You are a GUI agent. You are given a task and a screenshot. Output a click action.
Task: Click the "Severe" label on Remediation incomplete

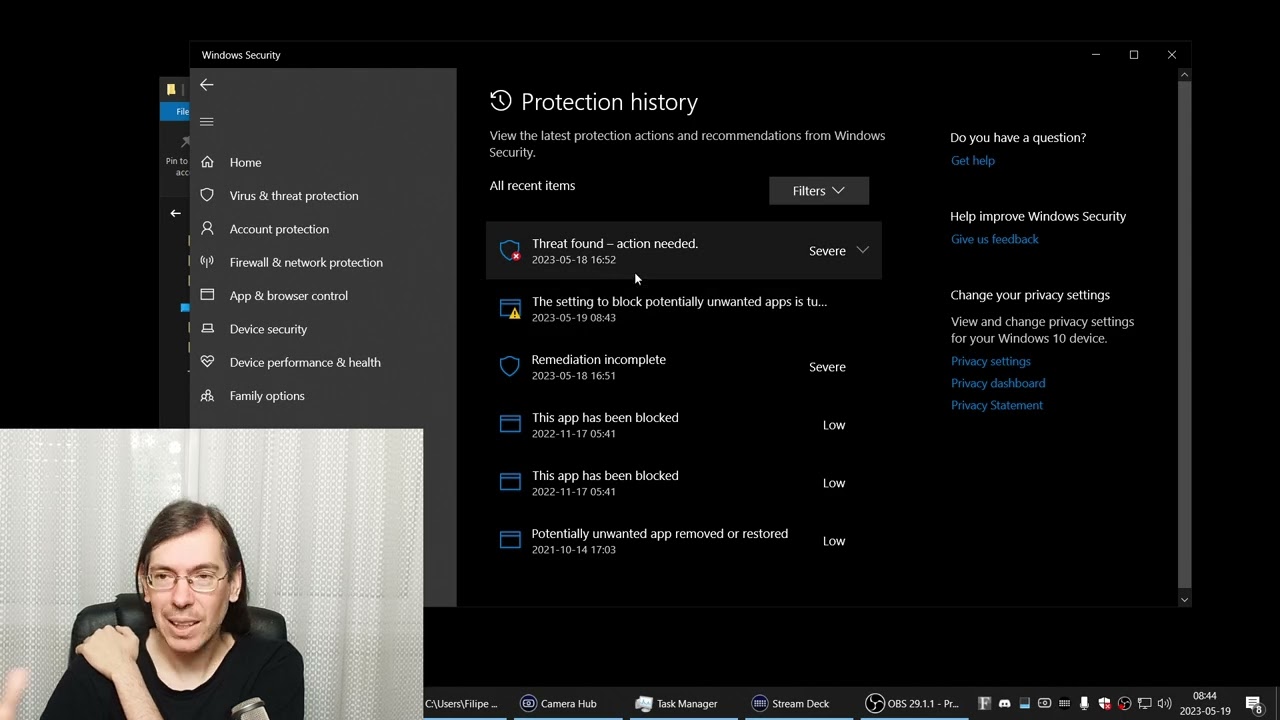click(x=827, y=367)
